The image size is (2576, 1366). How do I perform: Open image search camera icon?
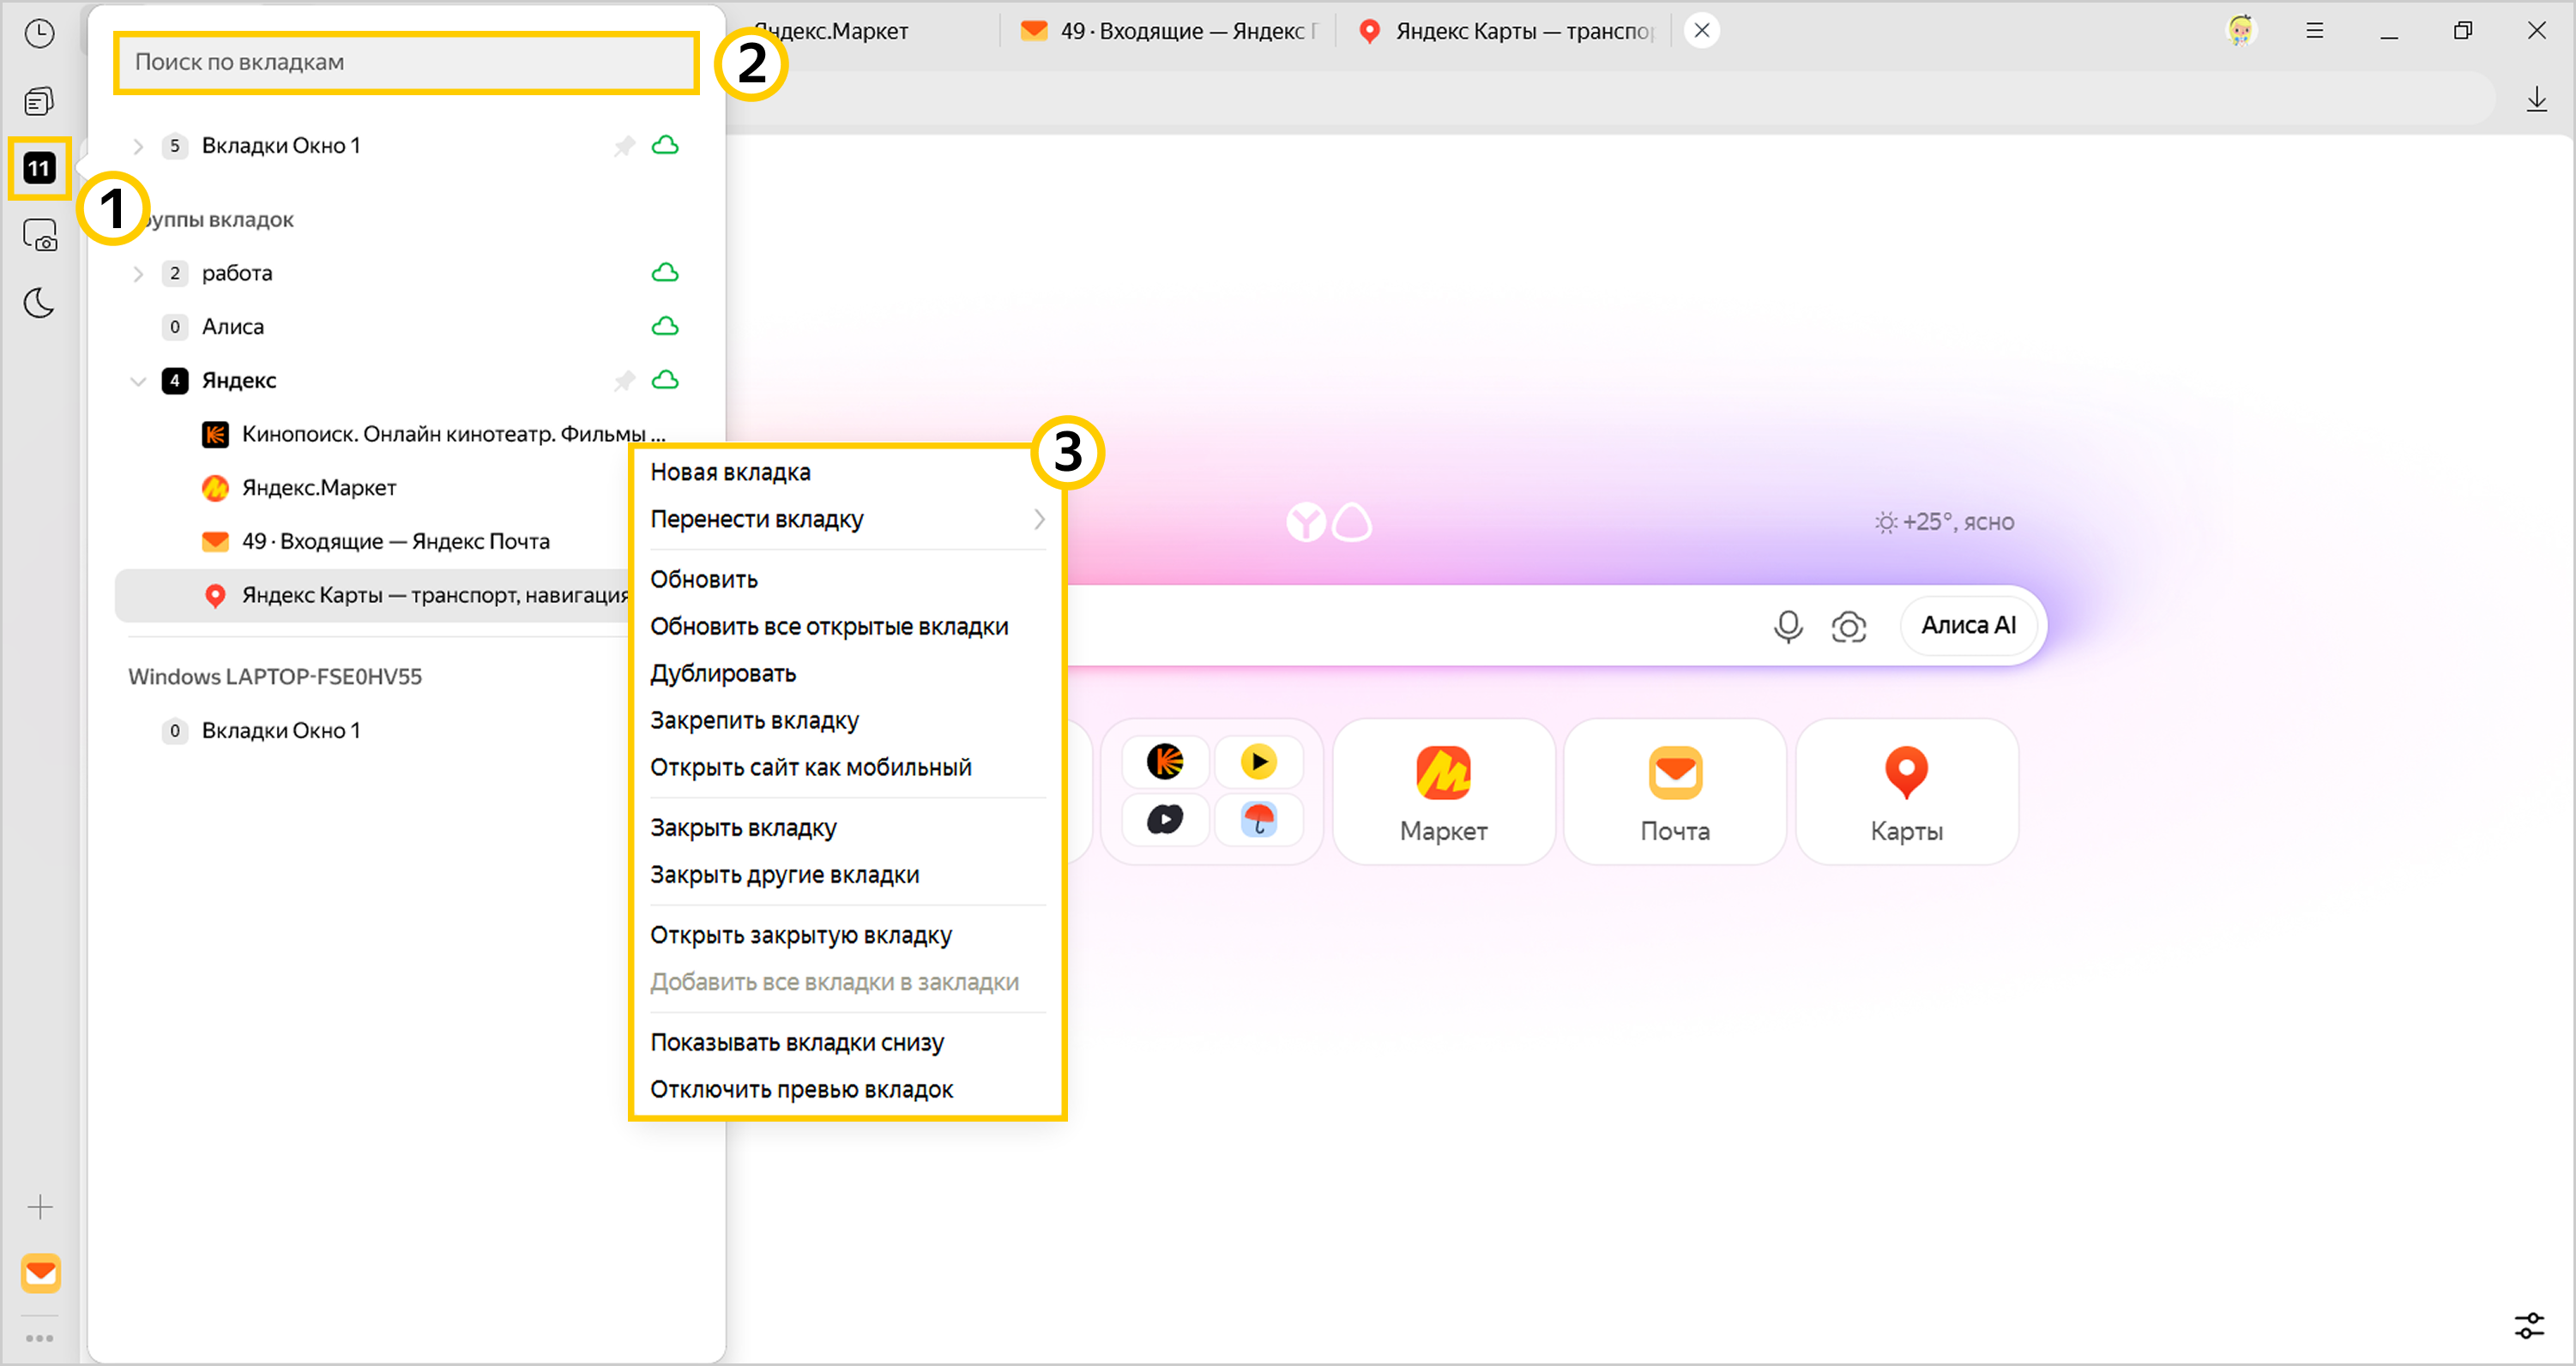(x=1849, y=627)
